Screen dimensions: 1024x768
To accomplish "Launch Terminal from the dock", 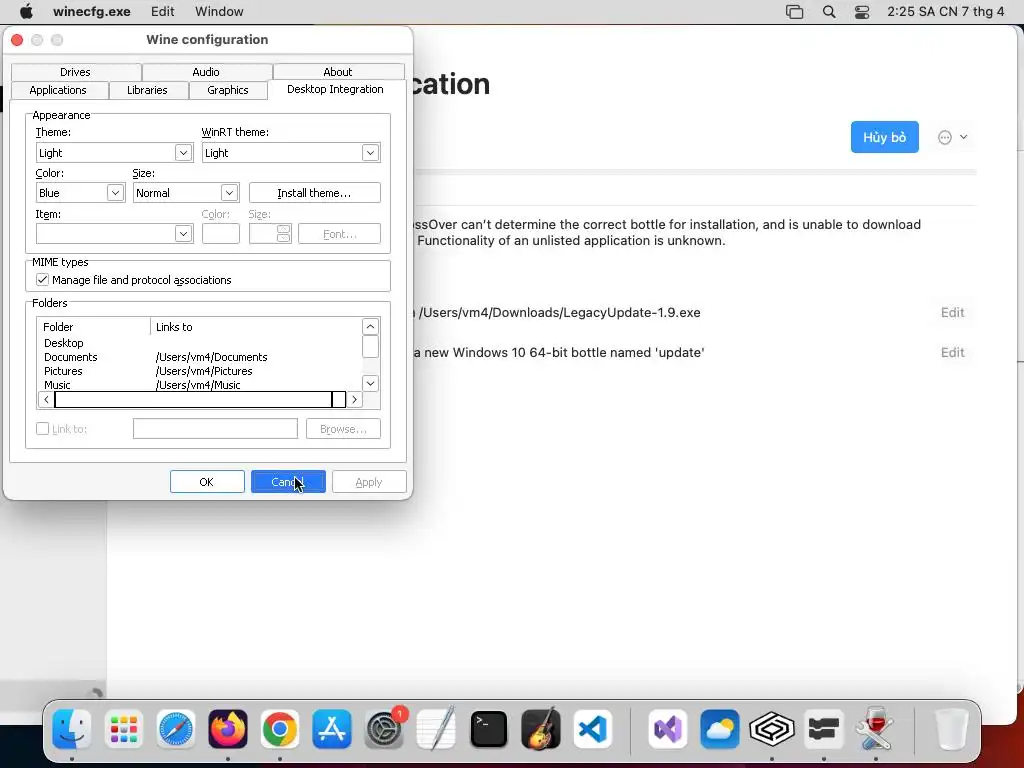I will coord(488,729).
